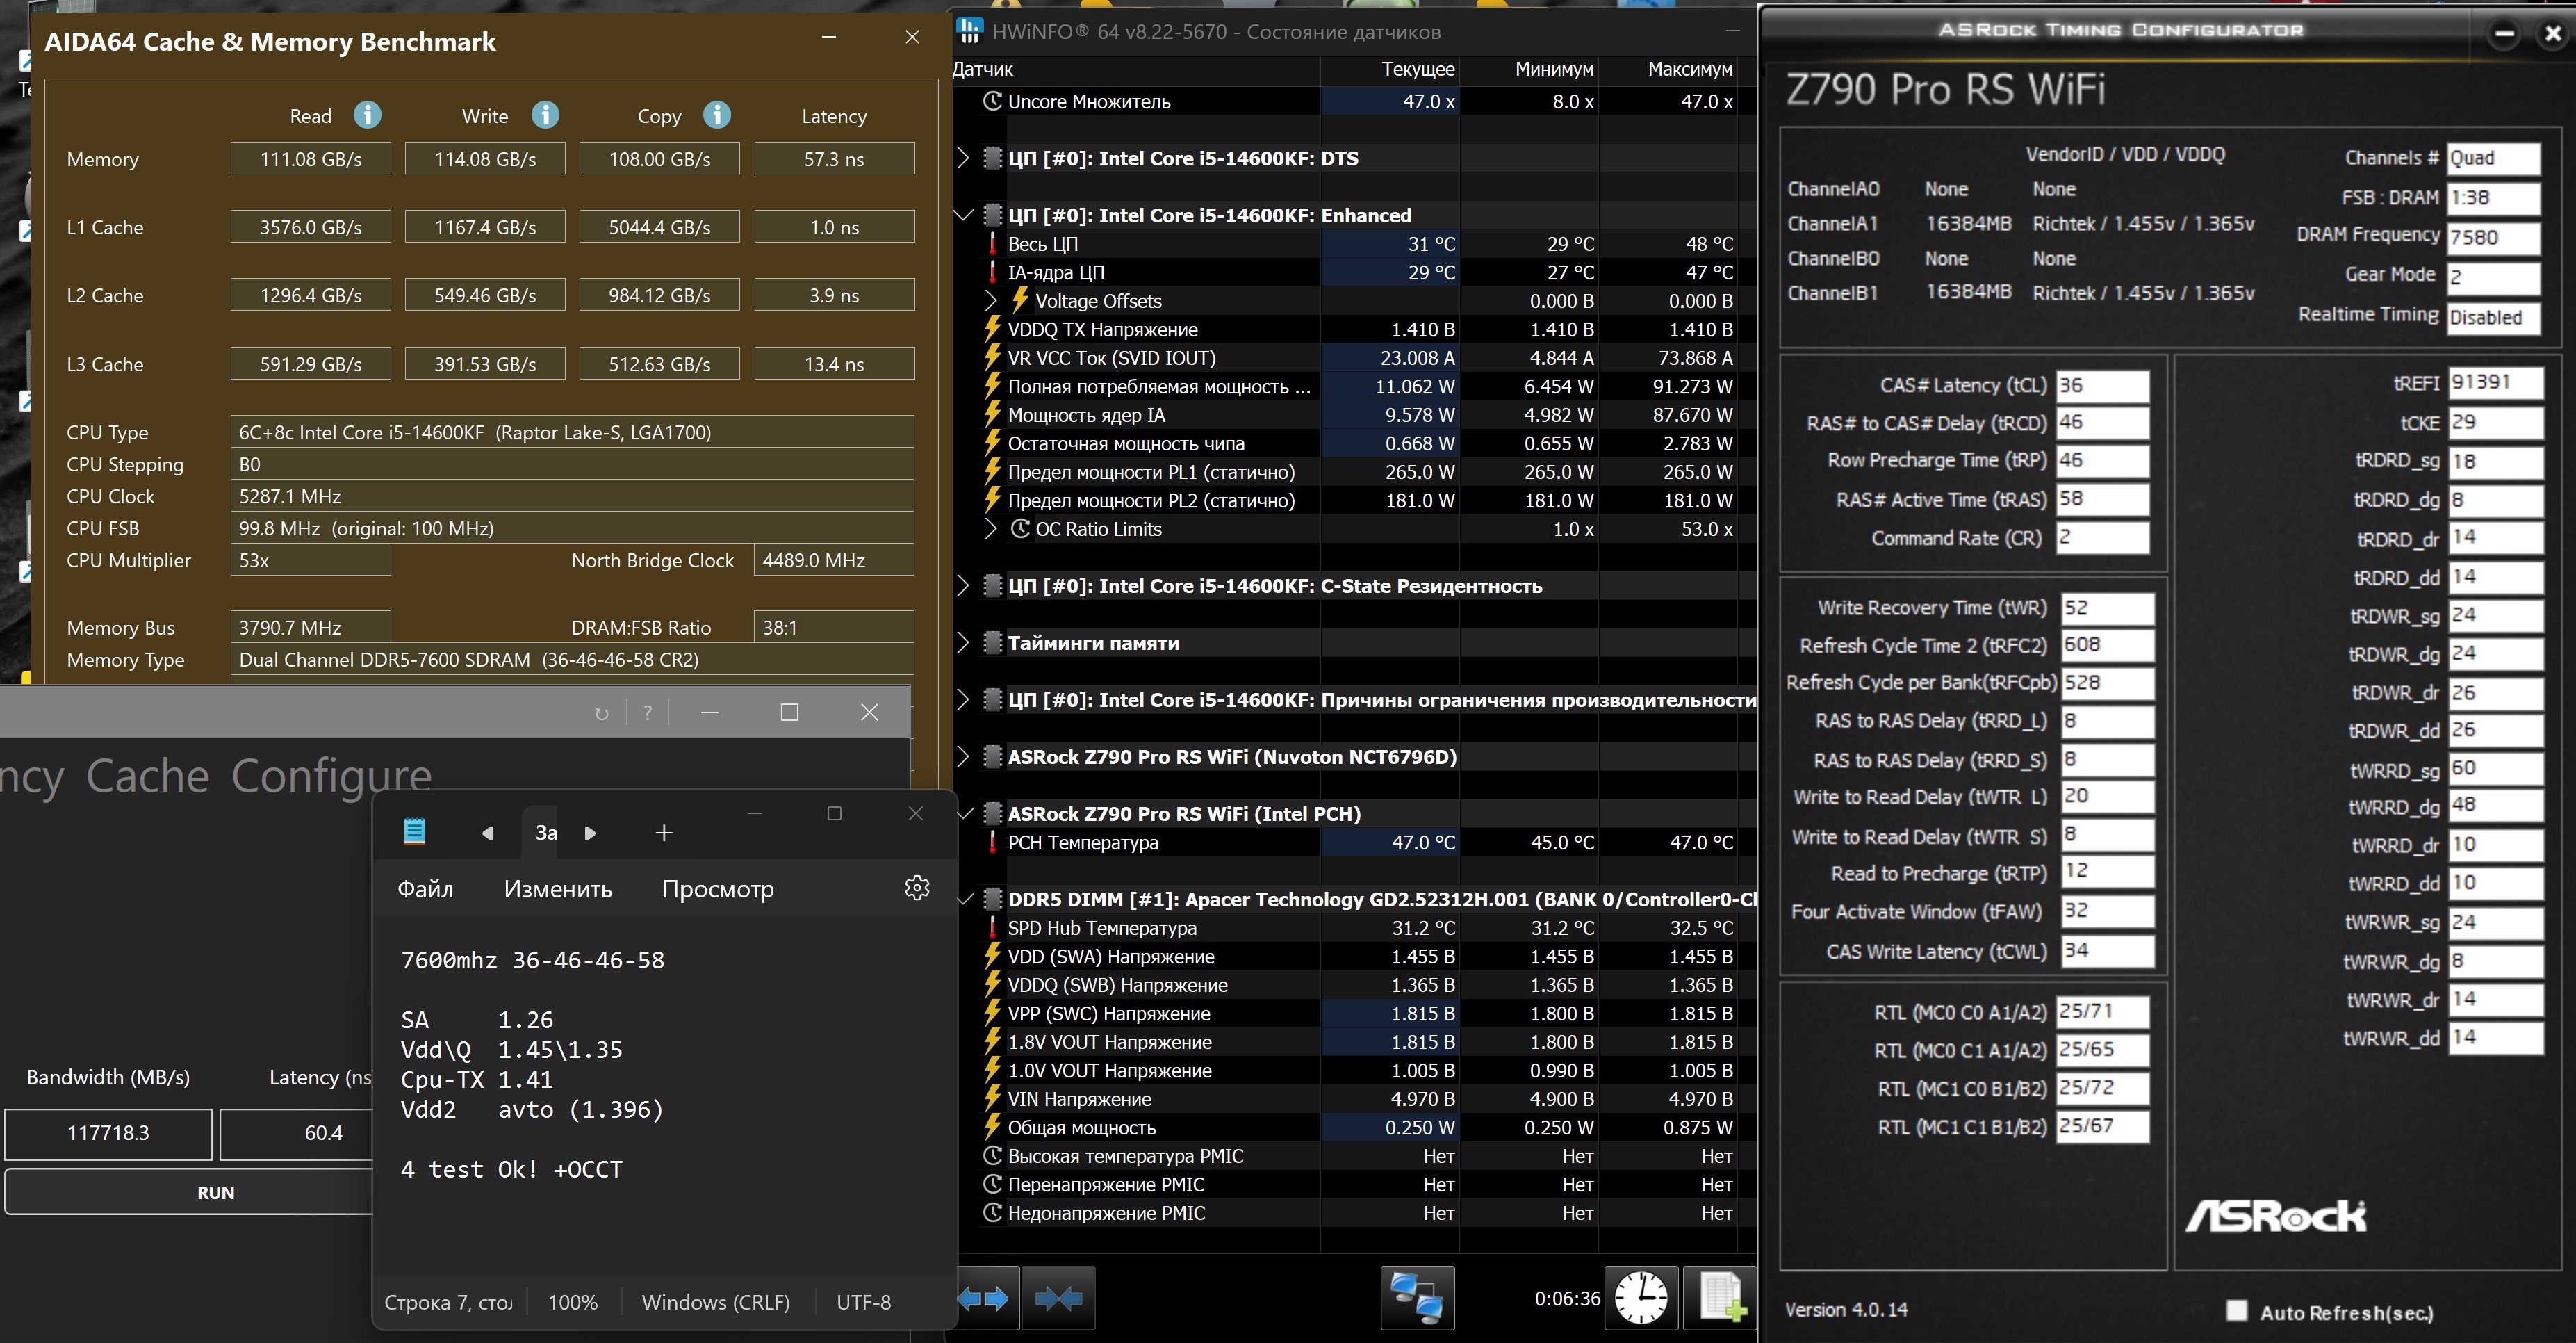
Task: Click info icon next to Write
Action: coord(544,115)
